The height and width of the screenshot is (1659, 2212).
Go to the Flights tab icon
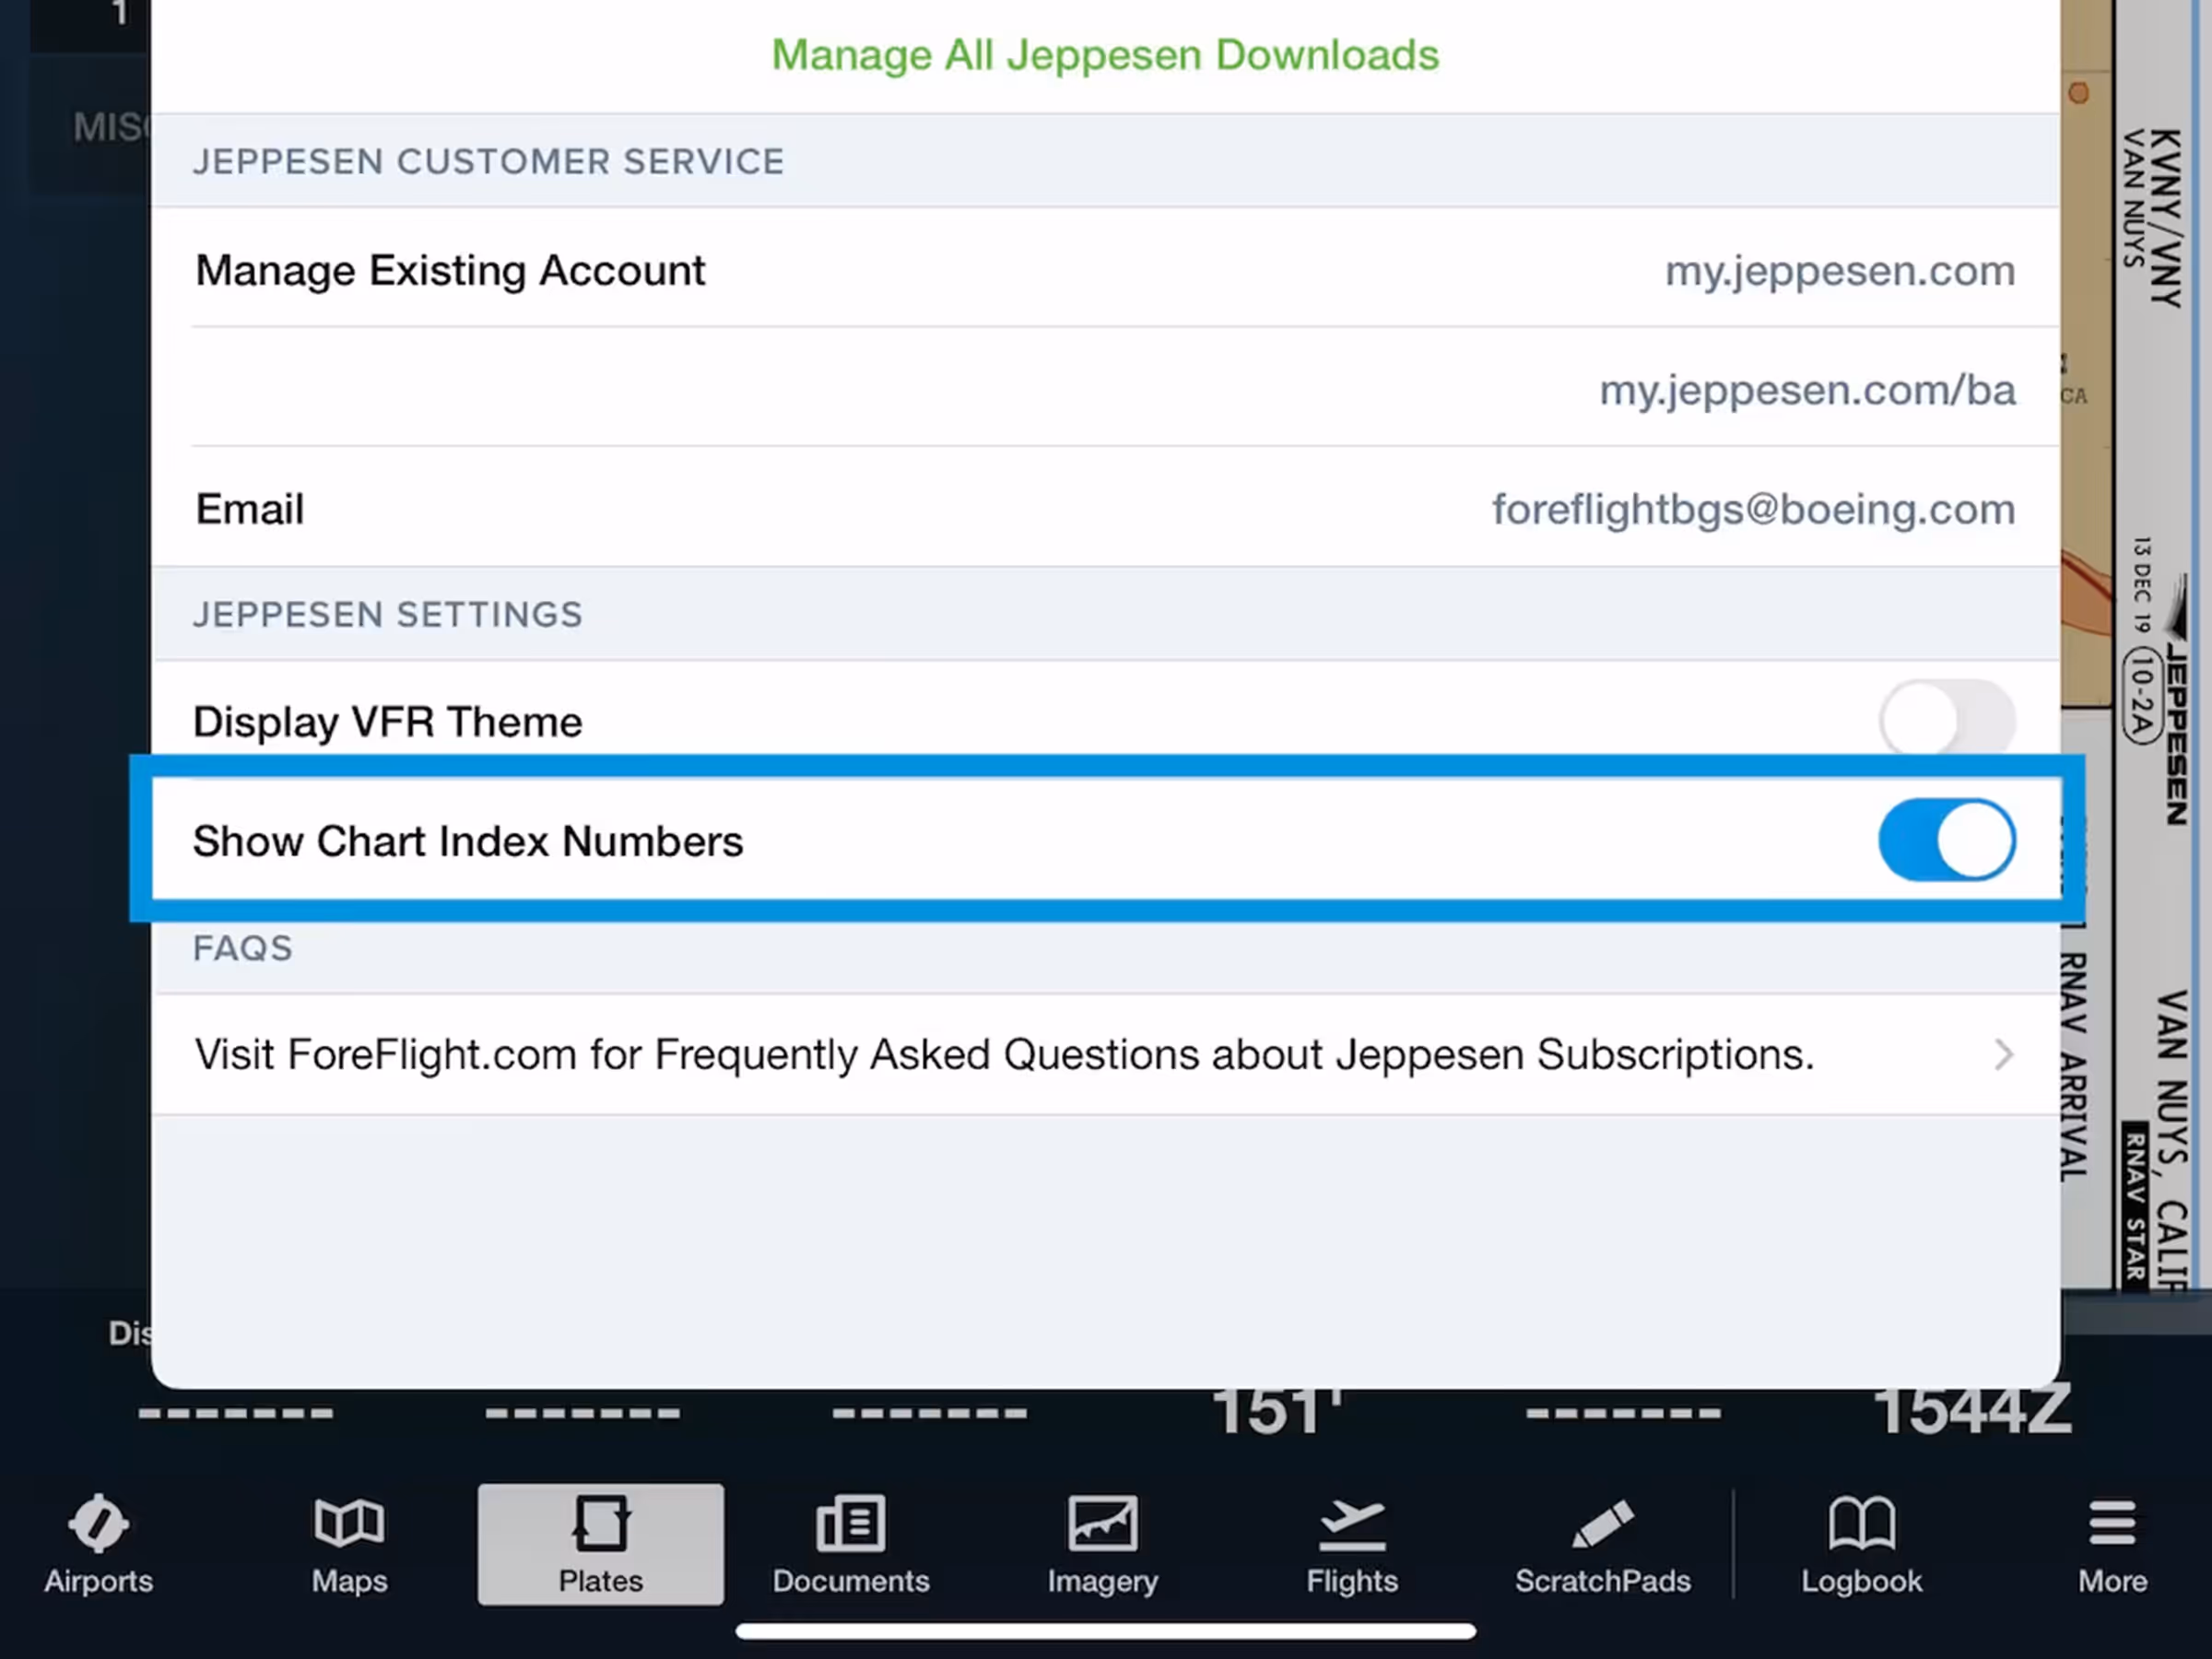coord(1352,1524)
